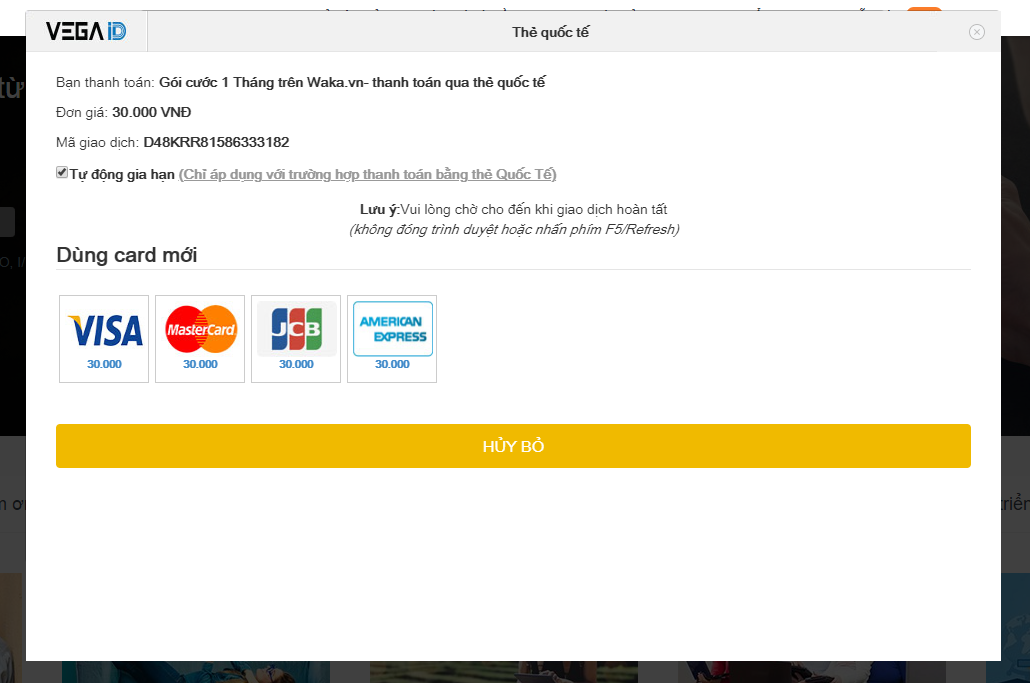This screenshot has height=683, width=1030.
Task: Uncheck the Tự động gia hạn checkbox
Action: click(62, 173)
